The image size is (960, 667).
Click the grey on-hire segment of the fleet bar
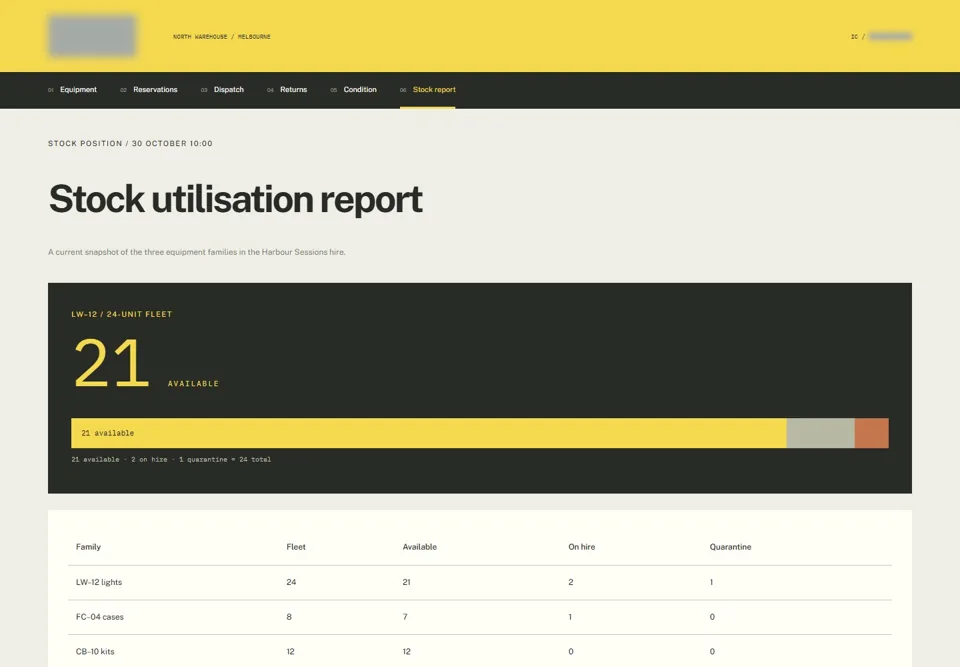(820, 433)
